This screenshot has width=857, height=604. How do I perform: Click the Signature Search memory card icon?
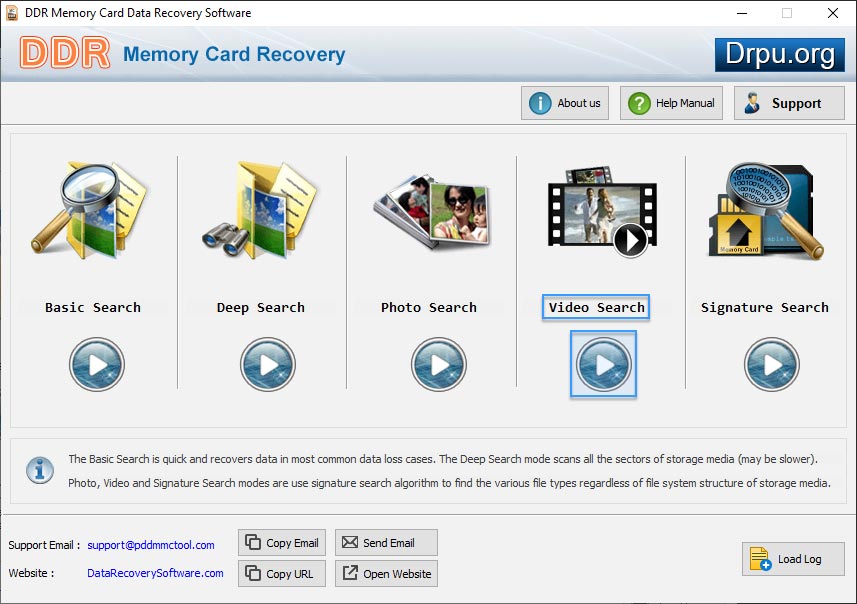765,210
